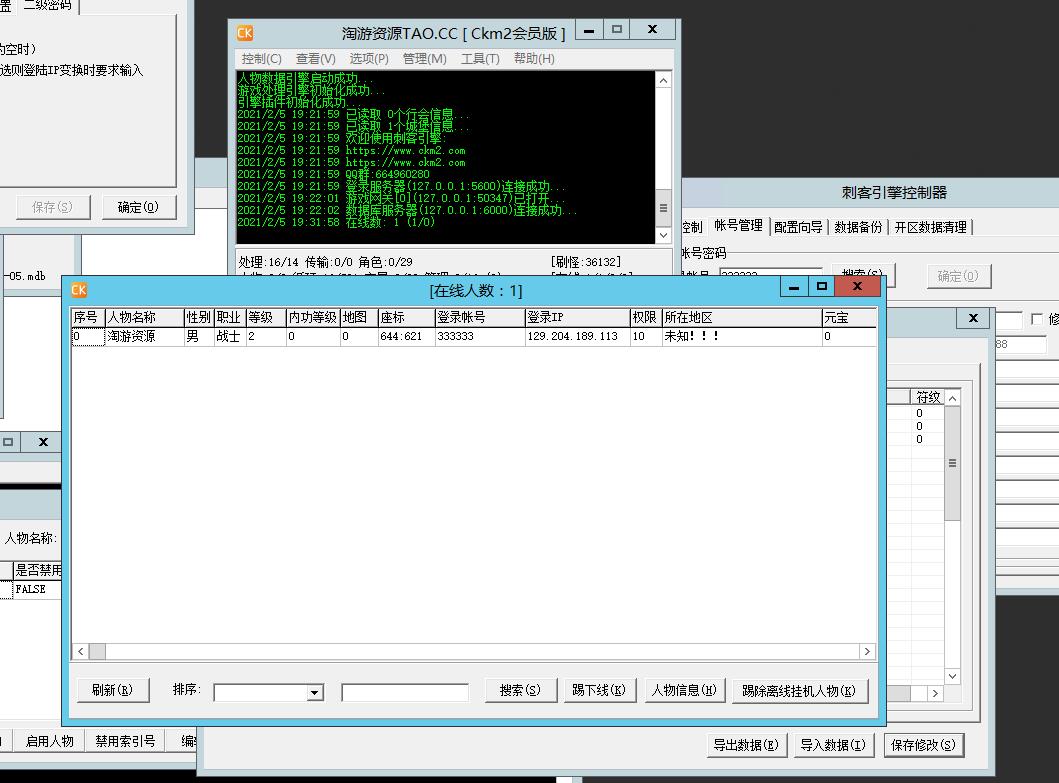Open the 控制(C) menu
The width and height of the screenshot is (1059, 783).
(262, 59)
